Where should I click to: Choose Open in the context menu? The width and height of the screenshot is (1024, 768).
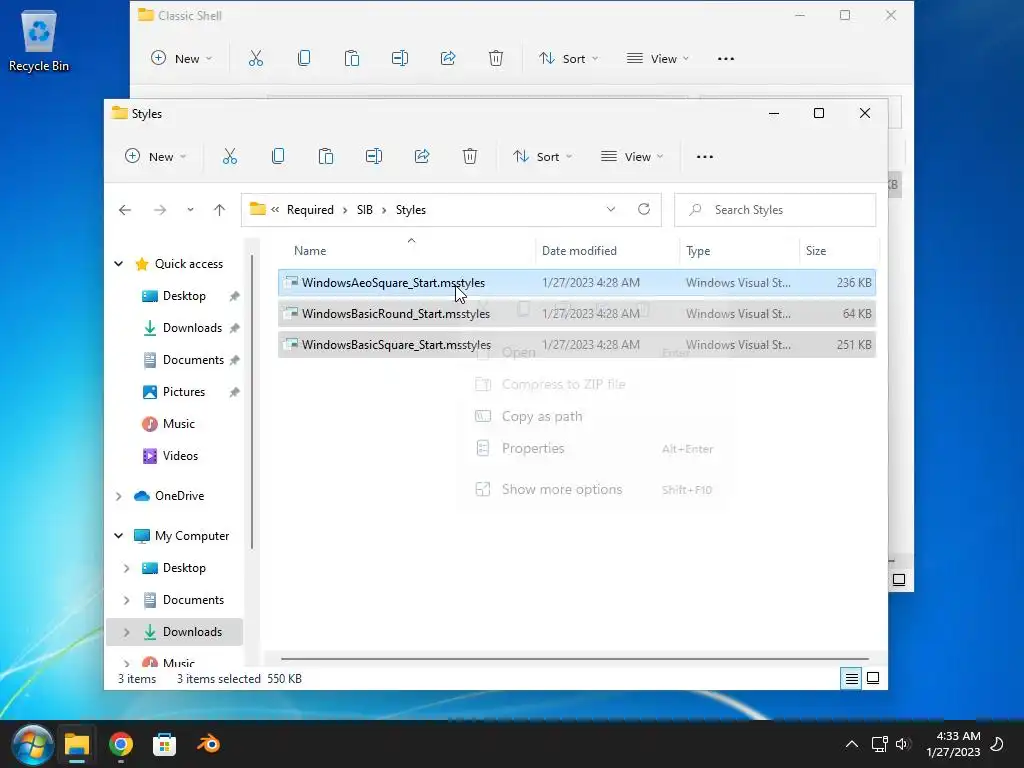(594, 353)
